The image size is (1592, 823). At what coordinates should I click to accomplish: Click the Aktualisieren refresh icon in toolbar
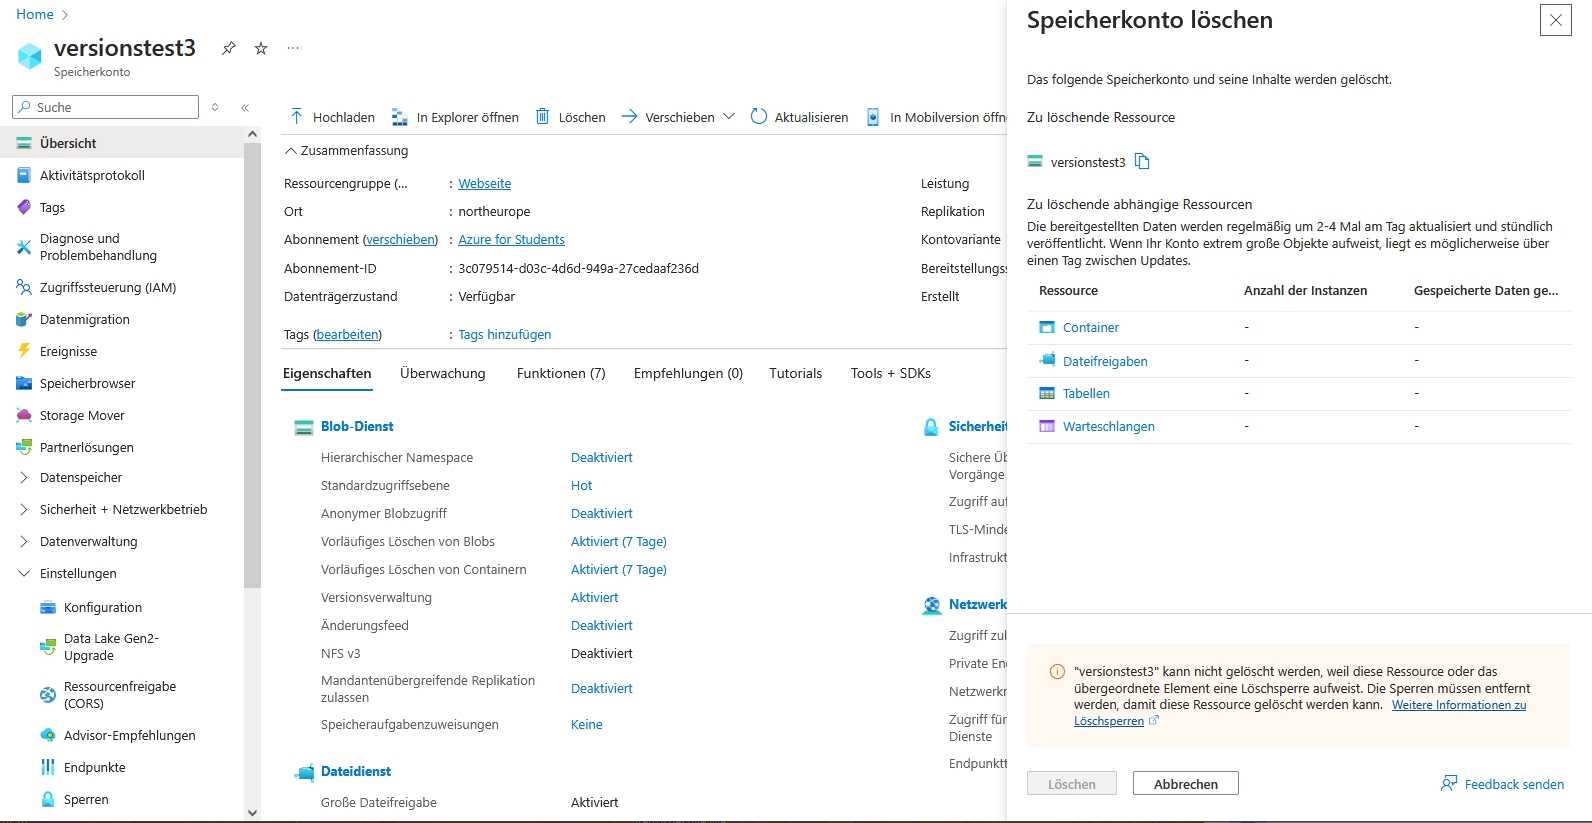[x=759, y=117]
